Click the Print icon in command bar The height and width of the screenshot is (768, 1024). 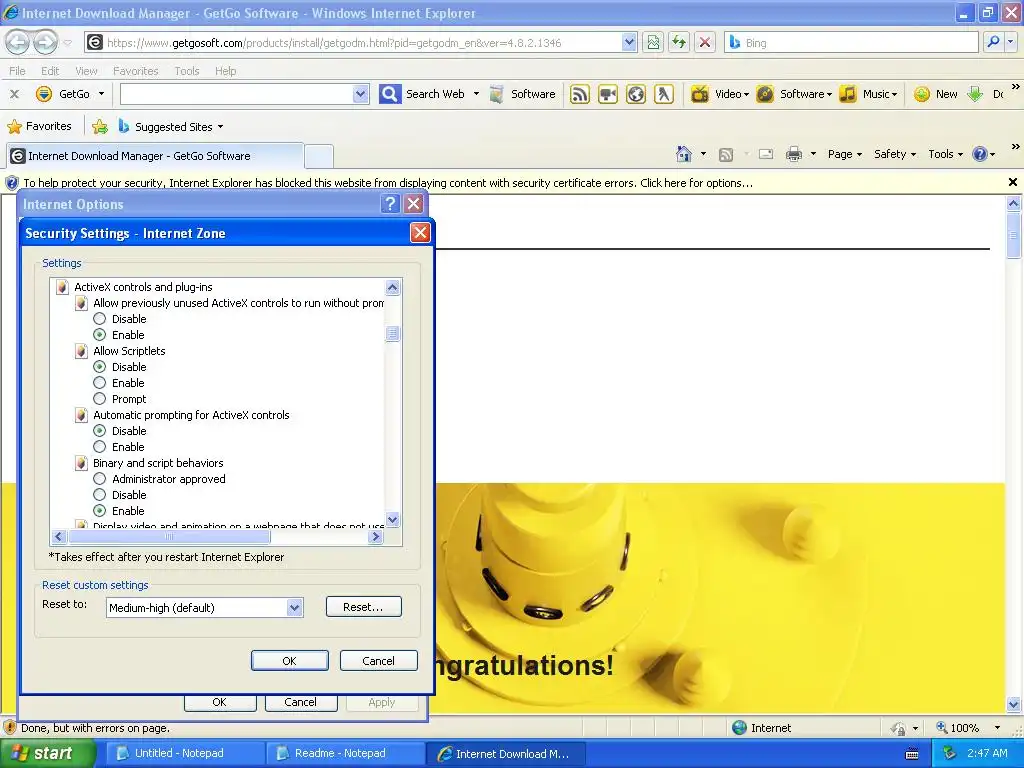tap(794, 154)
